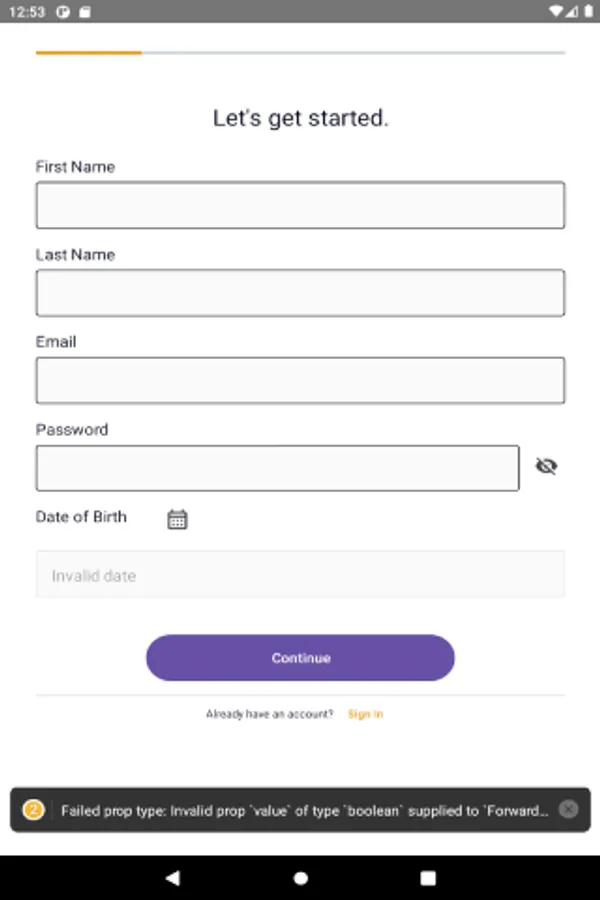Viewport: 600px width, 900px height.
Task: Tap the Invalid date field
Action: 300,575
